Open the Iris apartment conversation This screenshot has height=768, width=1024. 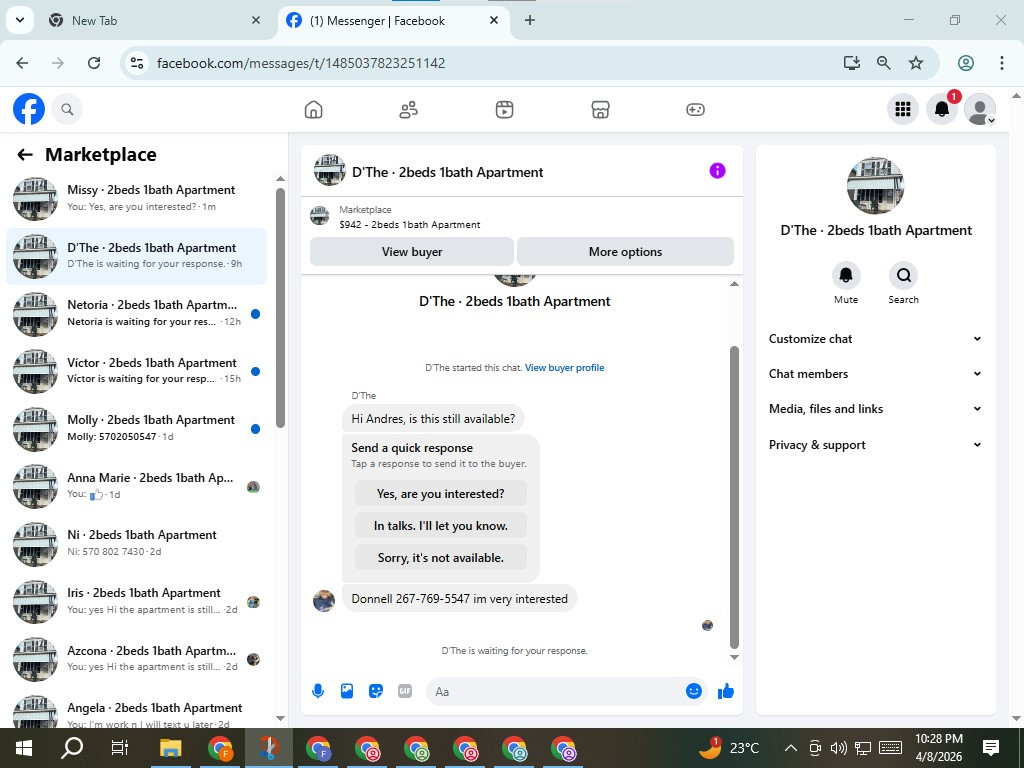[x=136, y=601]
